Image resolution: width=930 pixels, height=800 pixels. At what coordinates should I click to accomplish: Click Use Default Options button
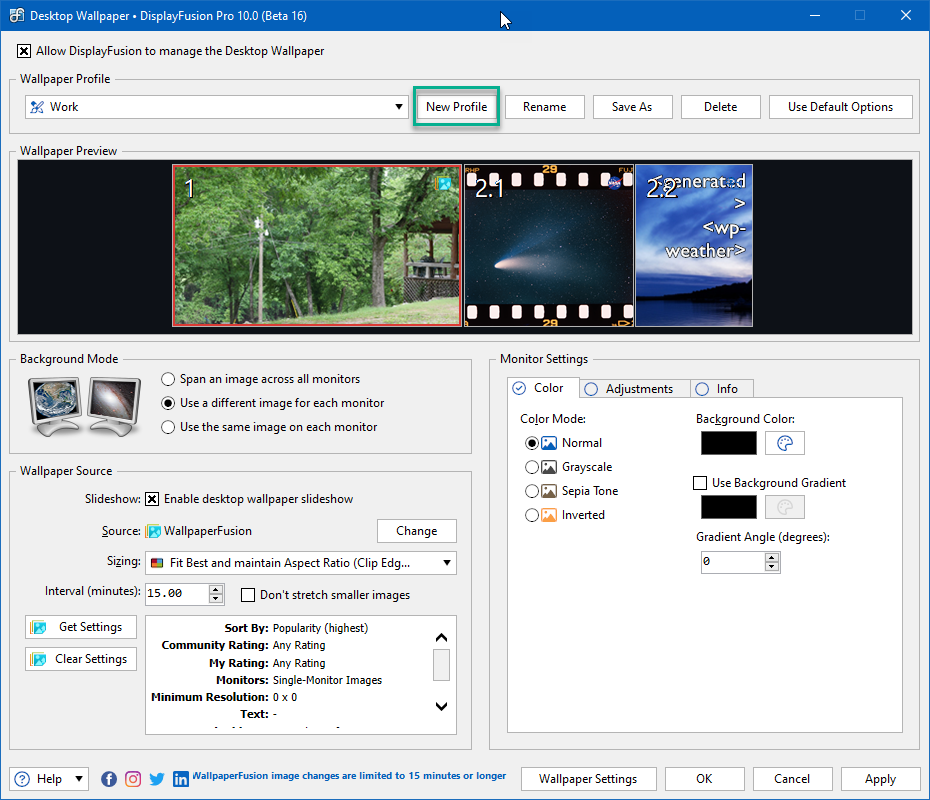(x=840, y=107)
